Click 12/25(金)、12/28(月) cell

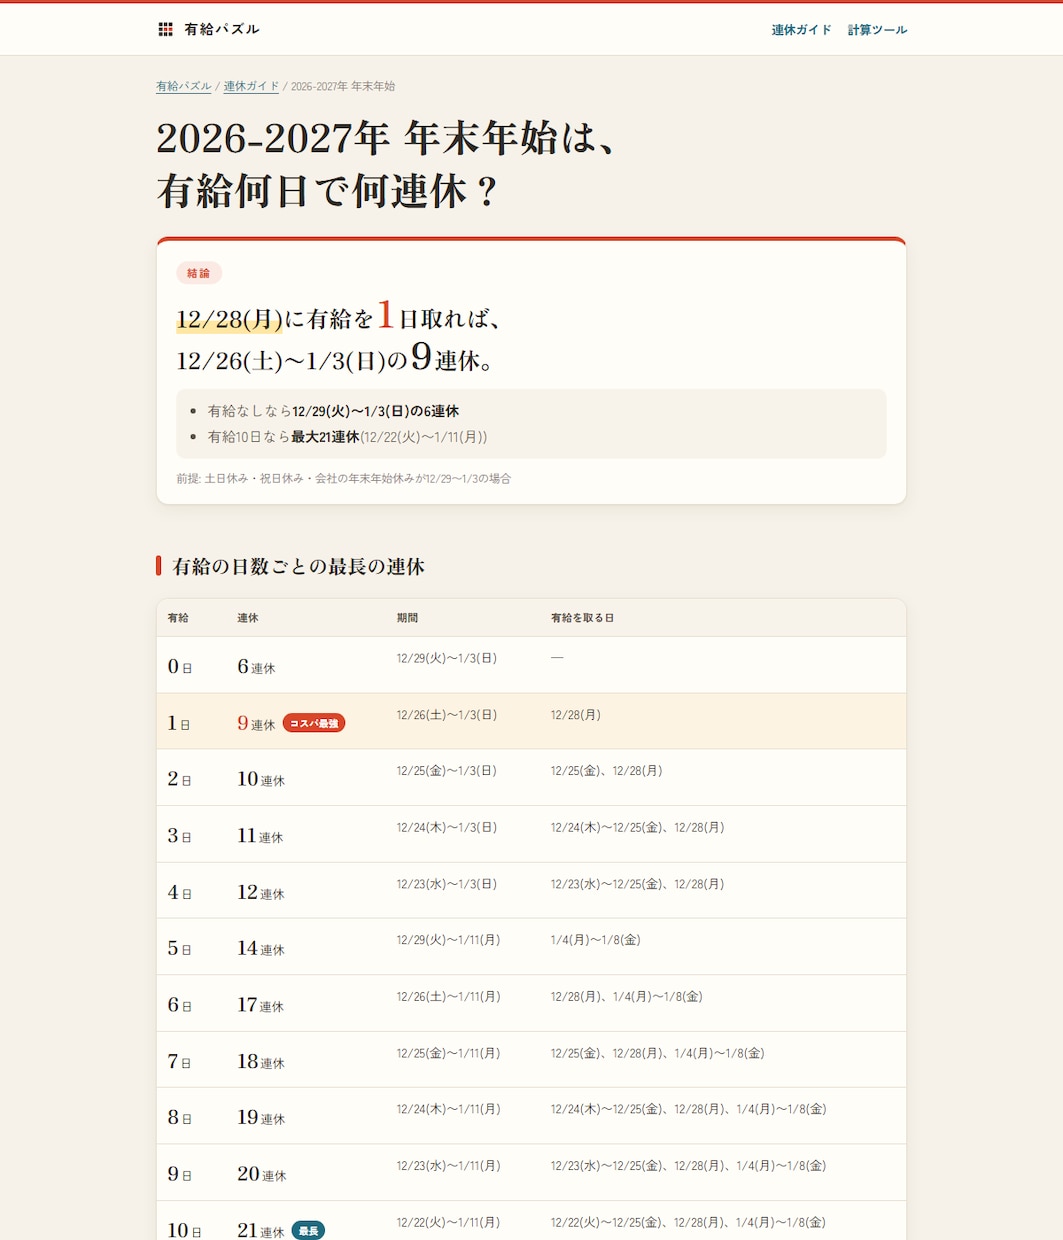coord(606,771)
